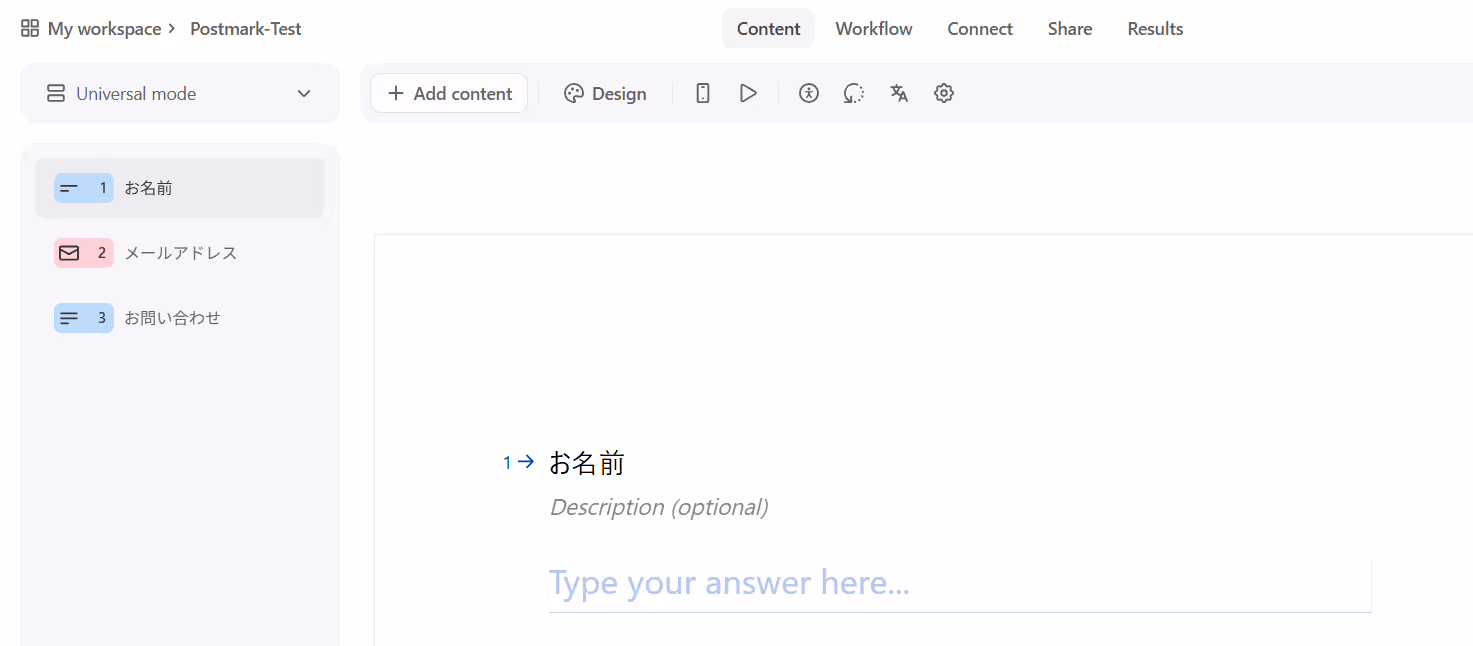Click the Type your answer here field
Image resolution: width=1473 pixels, height=646 pixels.
click(960, 583)
